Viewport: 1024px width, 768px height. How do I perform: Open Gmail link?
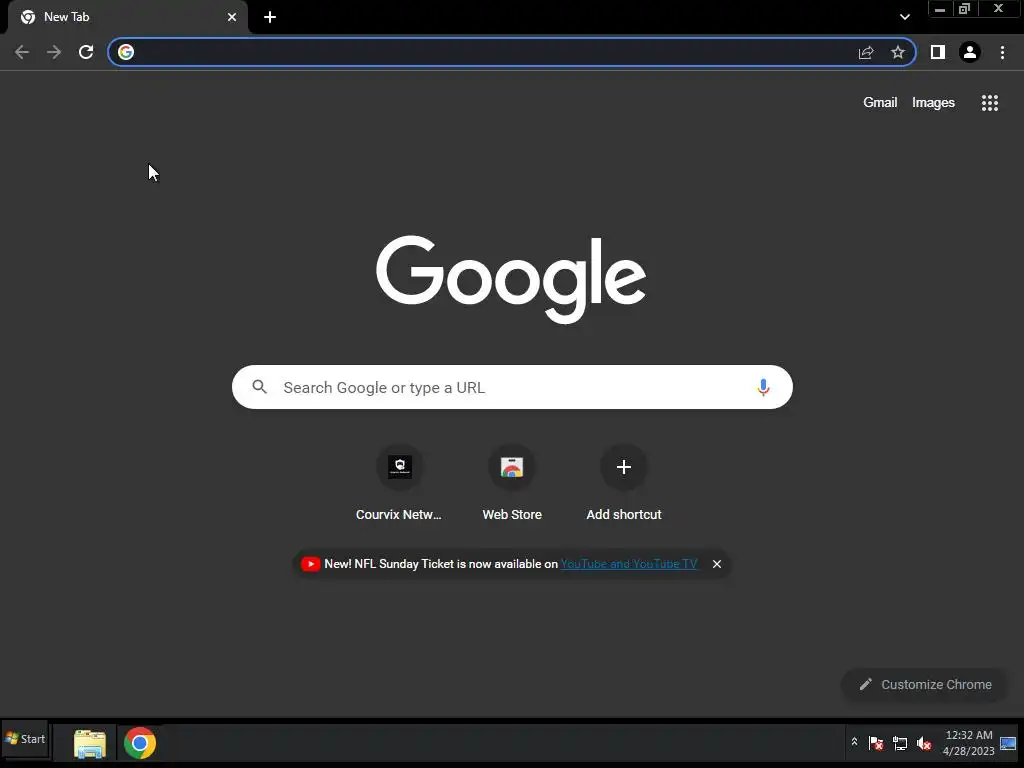(x=880, y=103)
